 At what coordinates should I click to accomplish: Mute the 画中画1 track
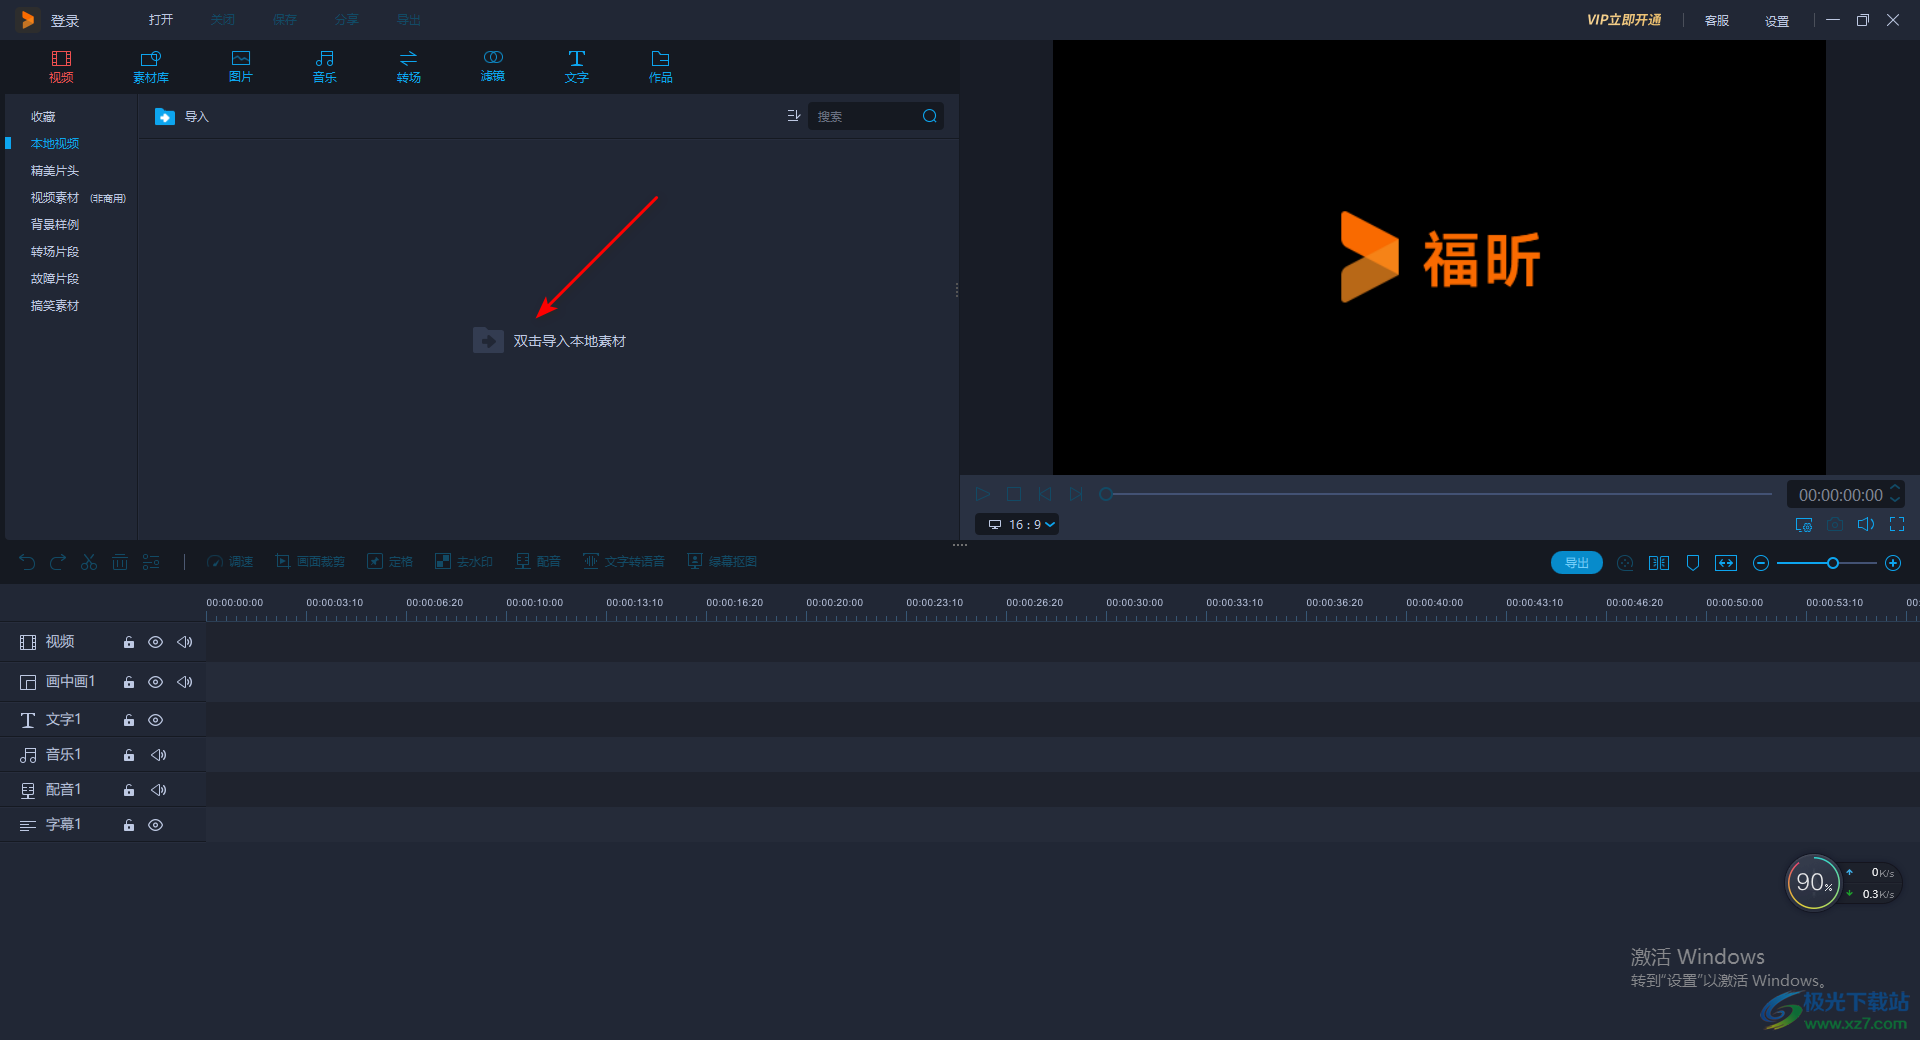click(x=185, y=682)
